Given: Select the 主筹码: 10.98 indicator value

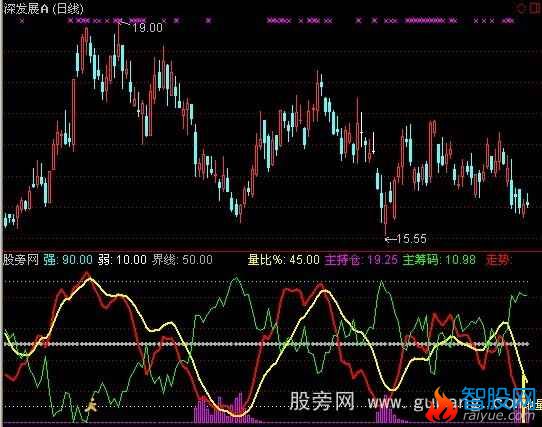Looking at the screenshot, I should tap(439, 260).
